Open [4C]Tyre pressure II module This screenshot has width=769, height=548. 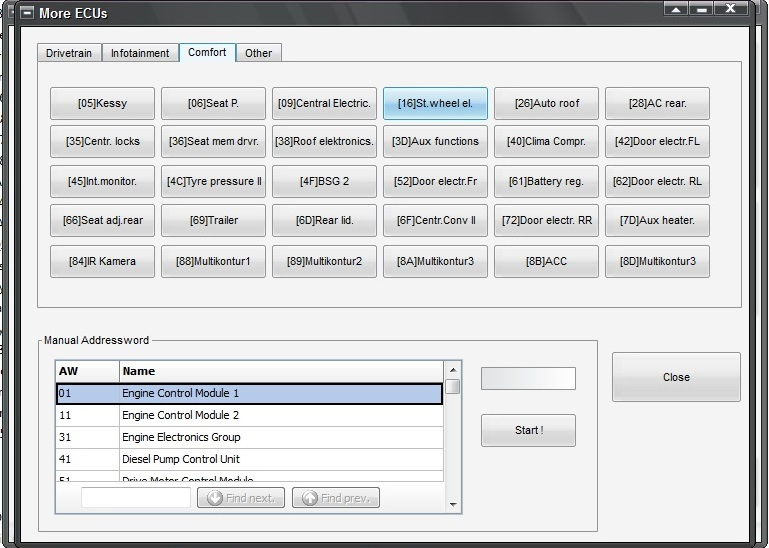point(213,182)
